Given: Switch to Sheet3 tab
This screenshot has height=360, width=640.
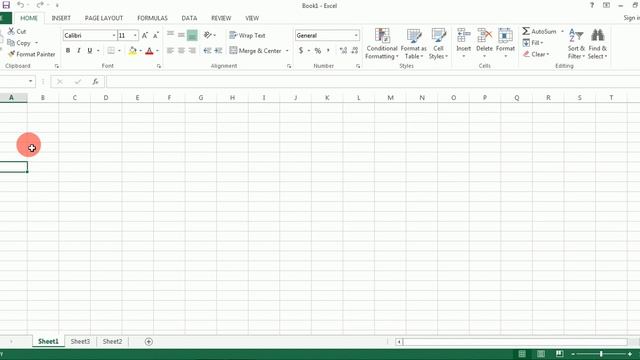Looking at the screenshot, I should [x=80, y=341].
